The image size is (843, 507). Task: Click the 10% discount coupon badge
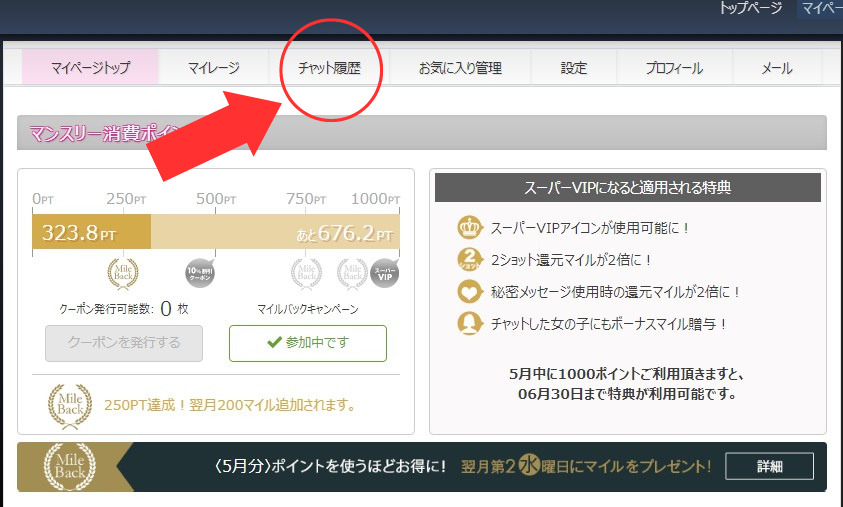200,271
